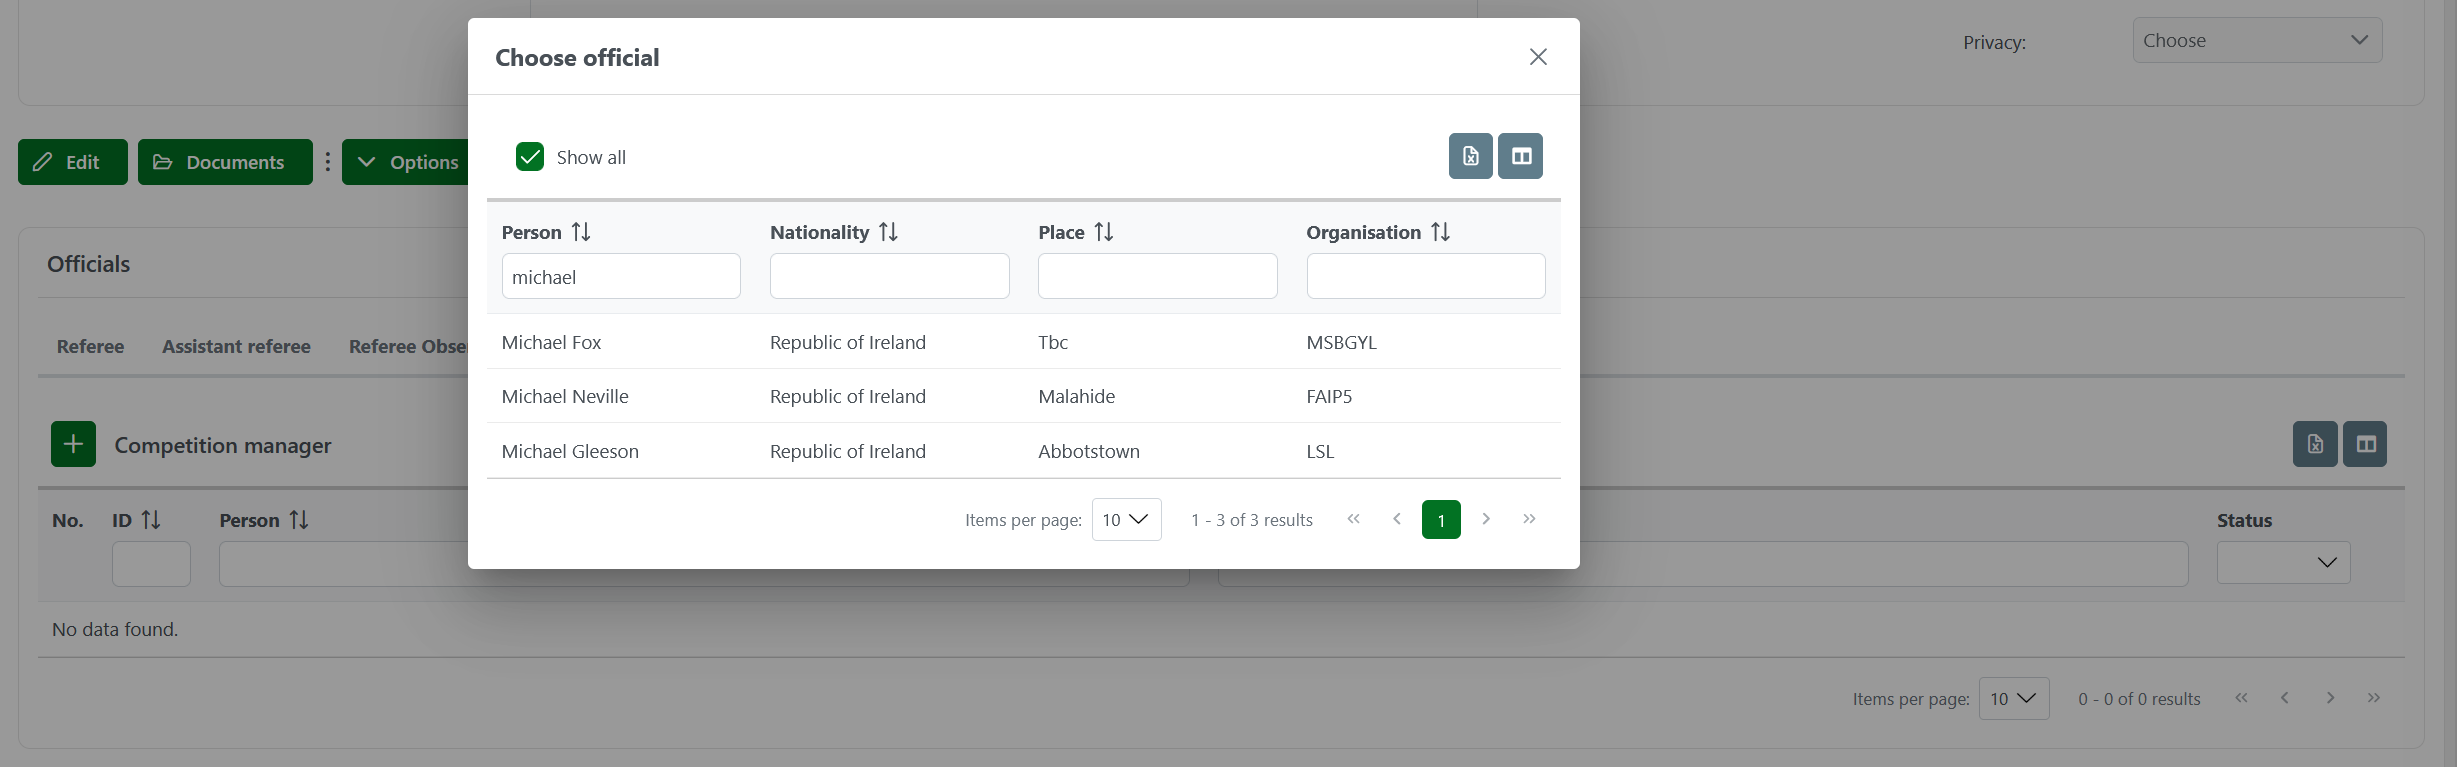Screen dimensions: 2457x767
Task: Click the Excel export icon in the dialog
Action: [1470, 156]
